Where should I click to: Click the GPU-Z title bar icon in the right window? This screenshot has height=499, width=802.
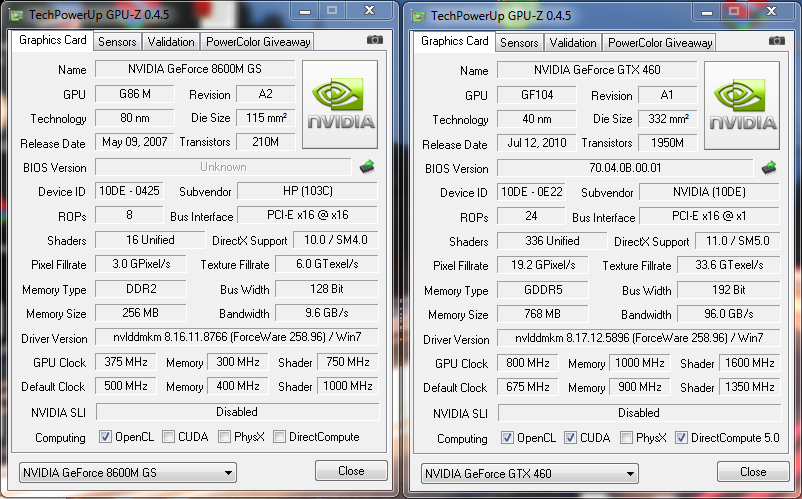pyautogui.click(x=418, y=16)
